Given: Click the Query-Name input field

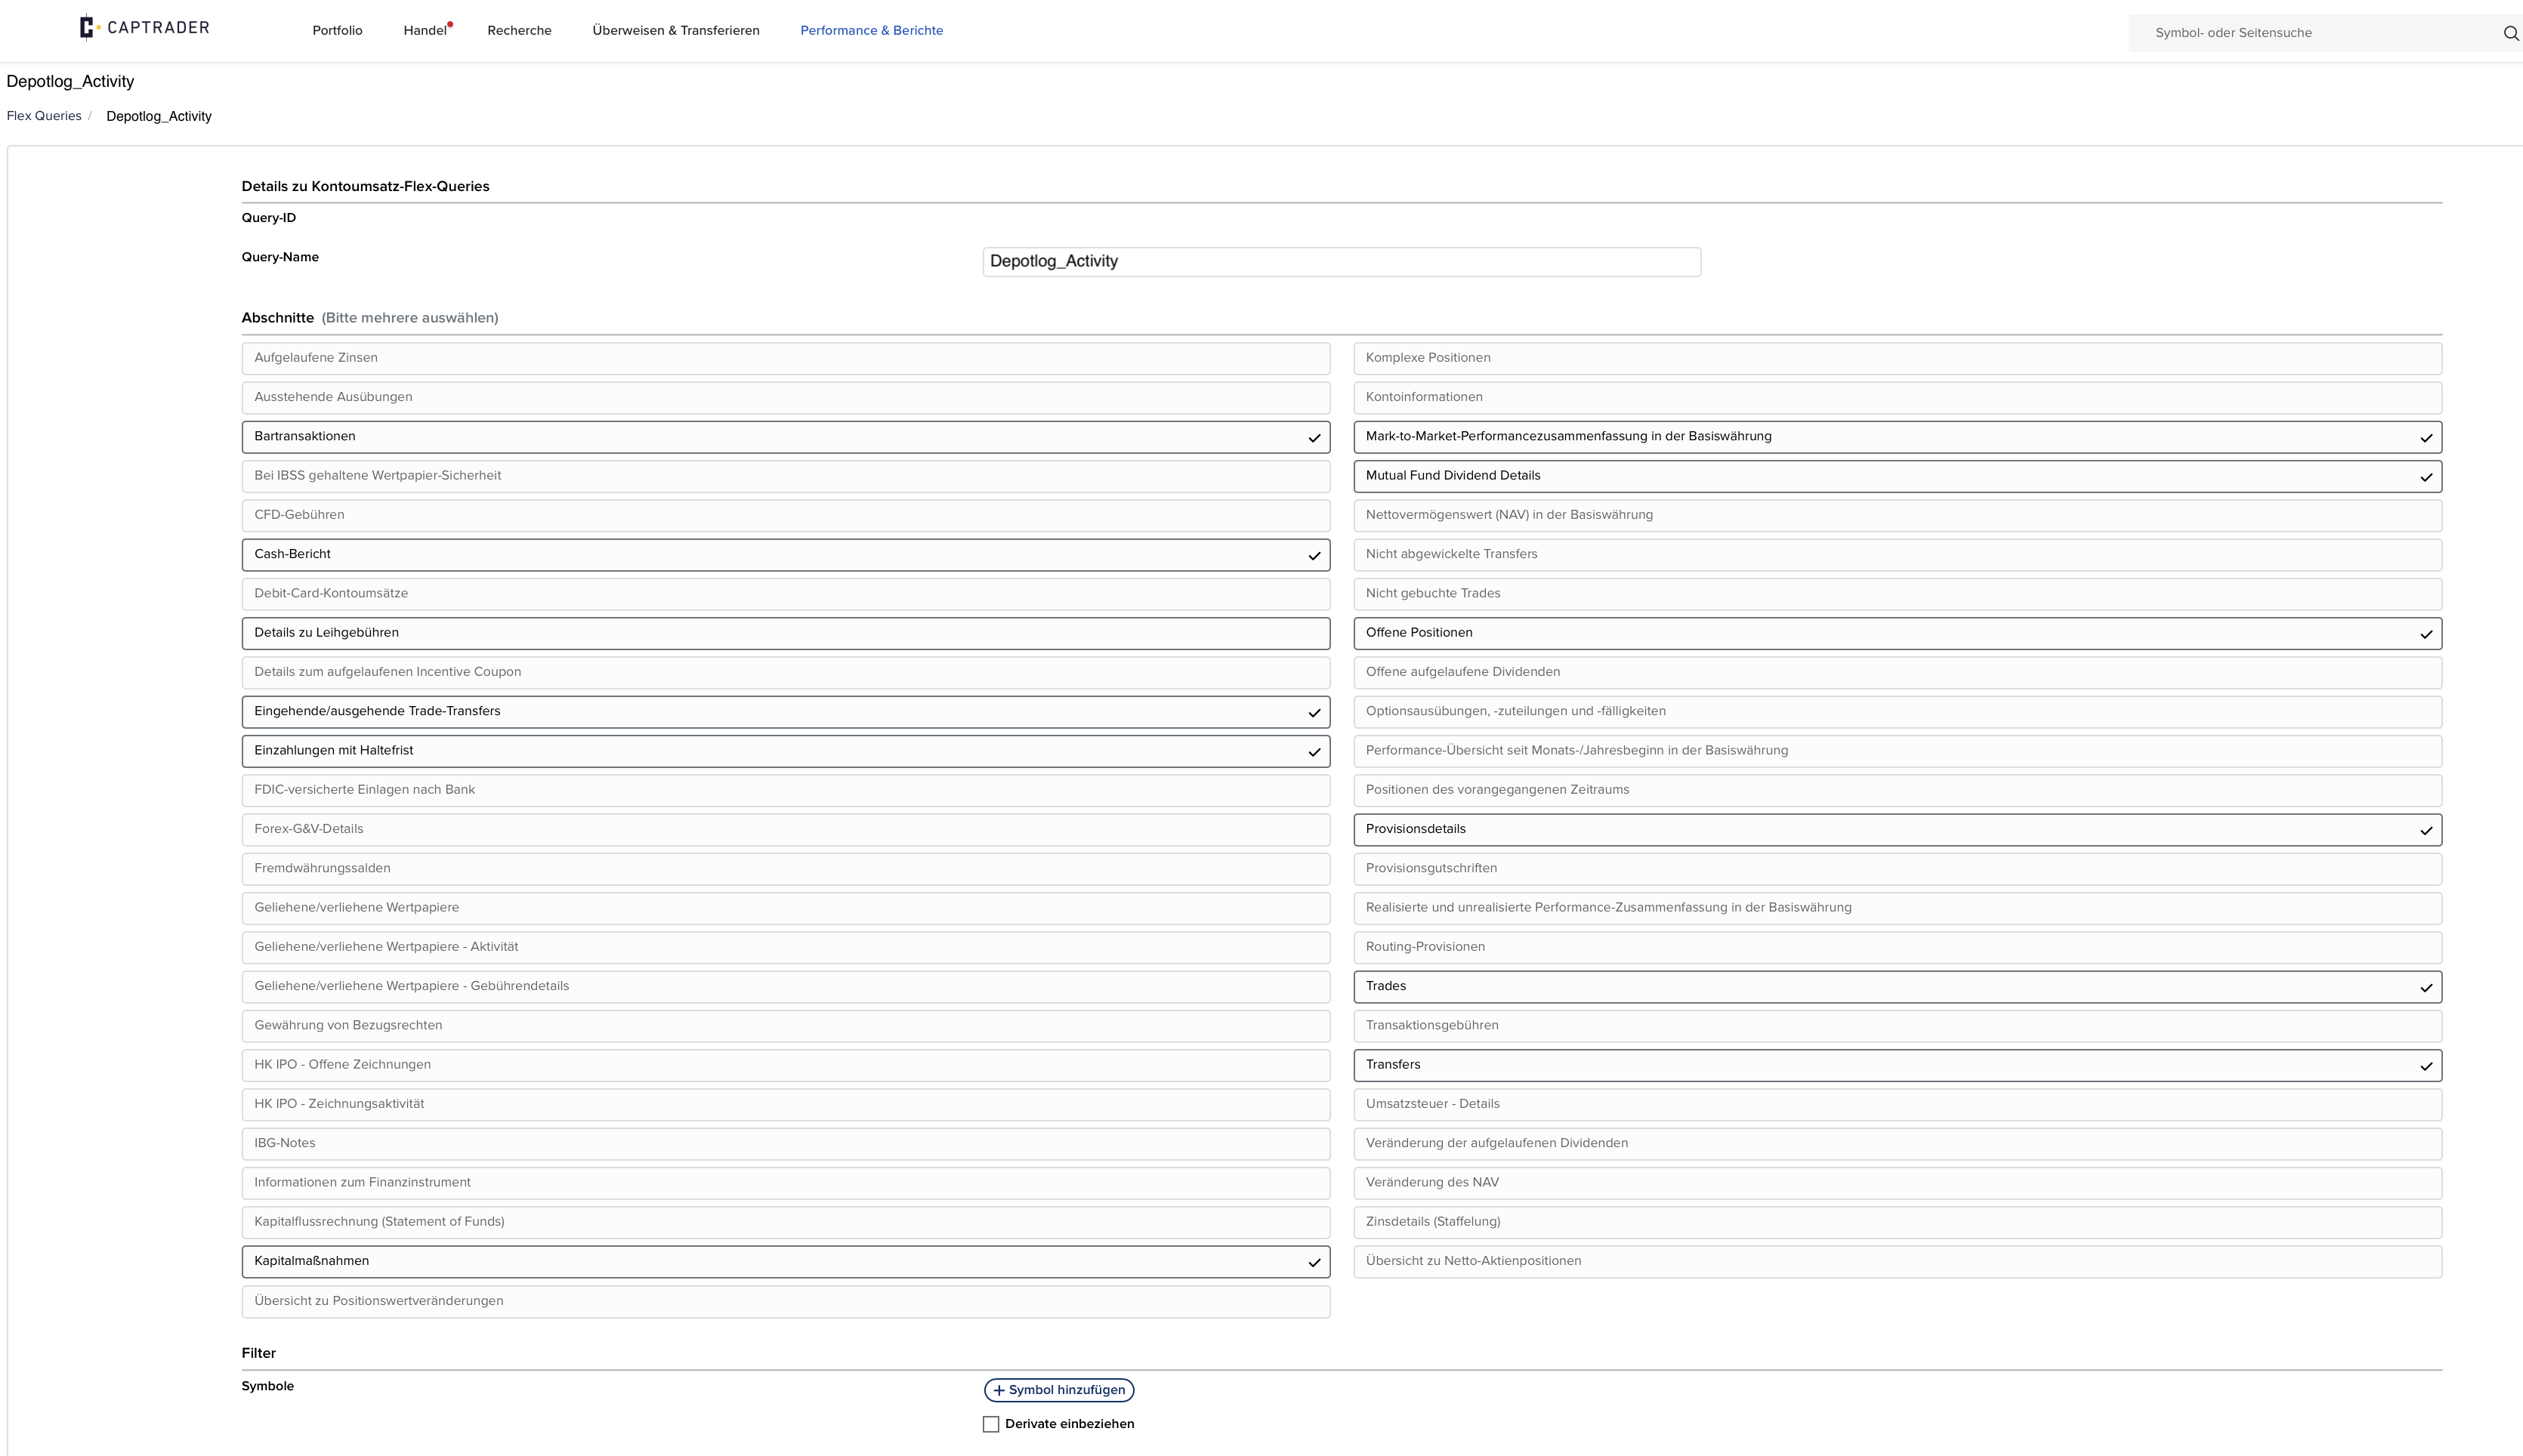Looking at the screenshot, I should (1341, 262).
